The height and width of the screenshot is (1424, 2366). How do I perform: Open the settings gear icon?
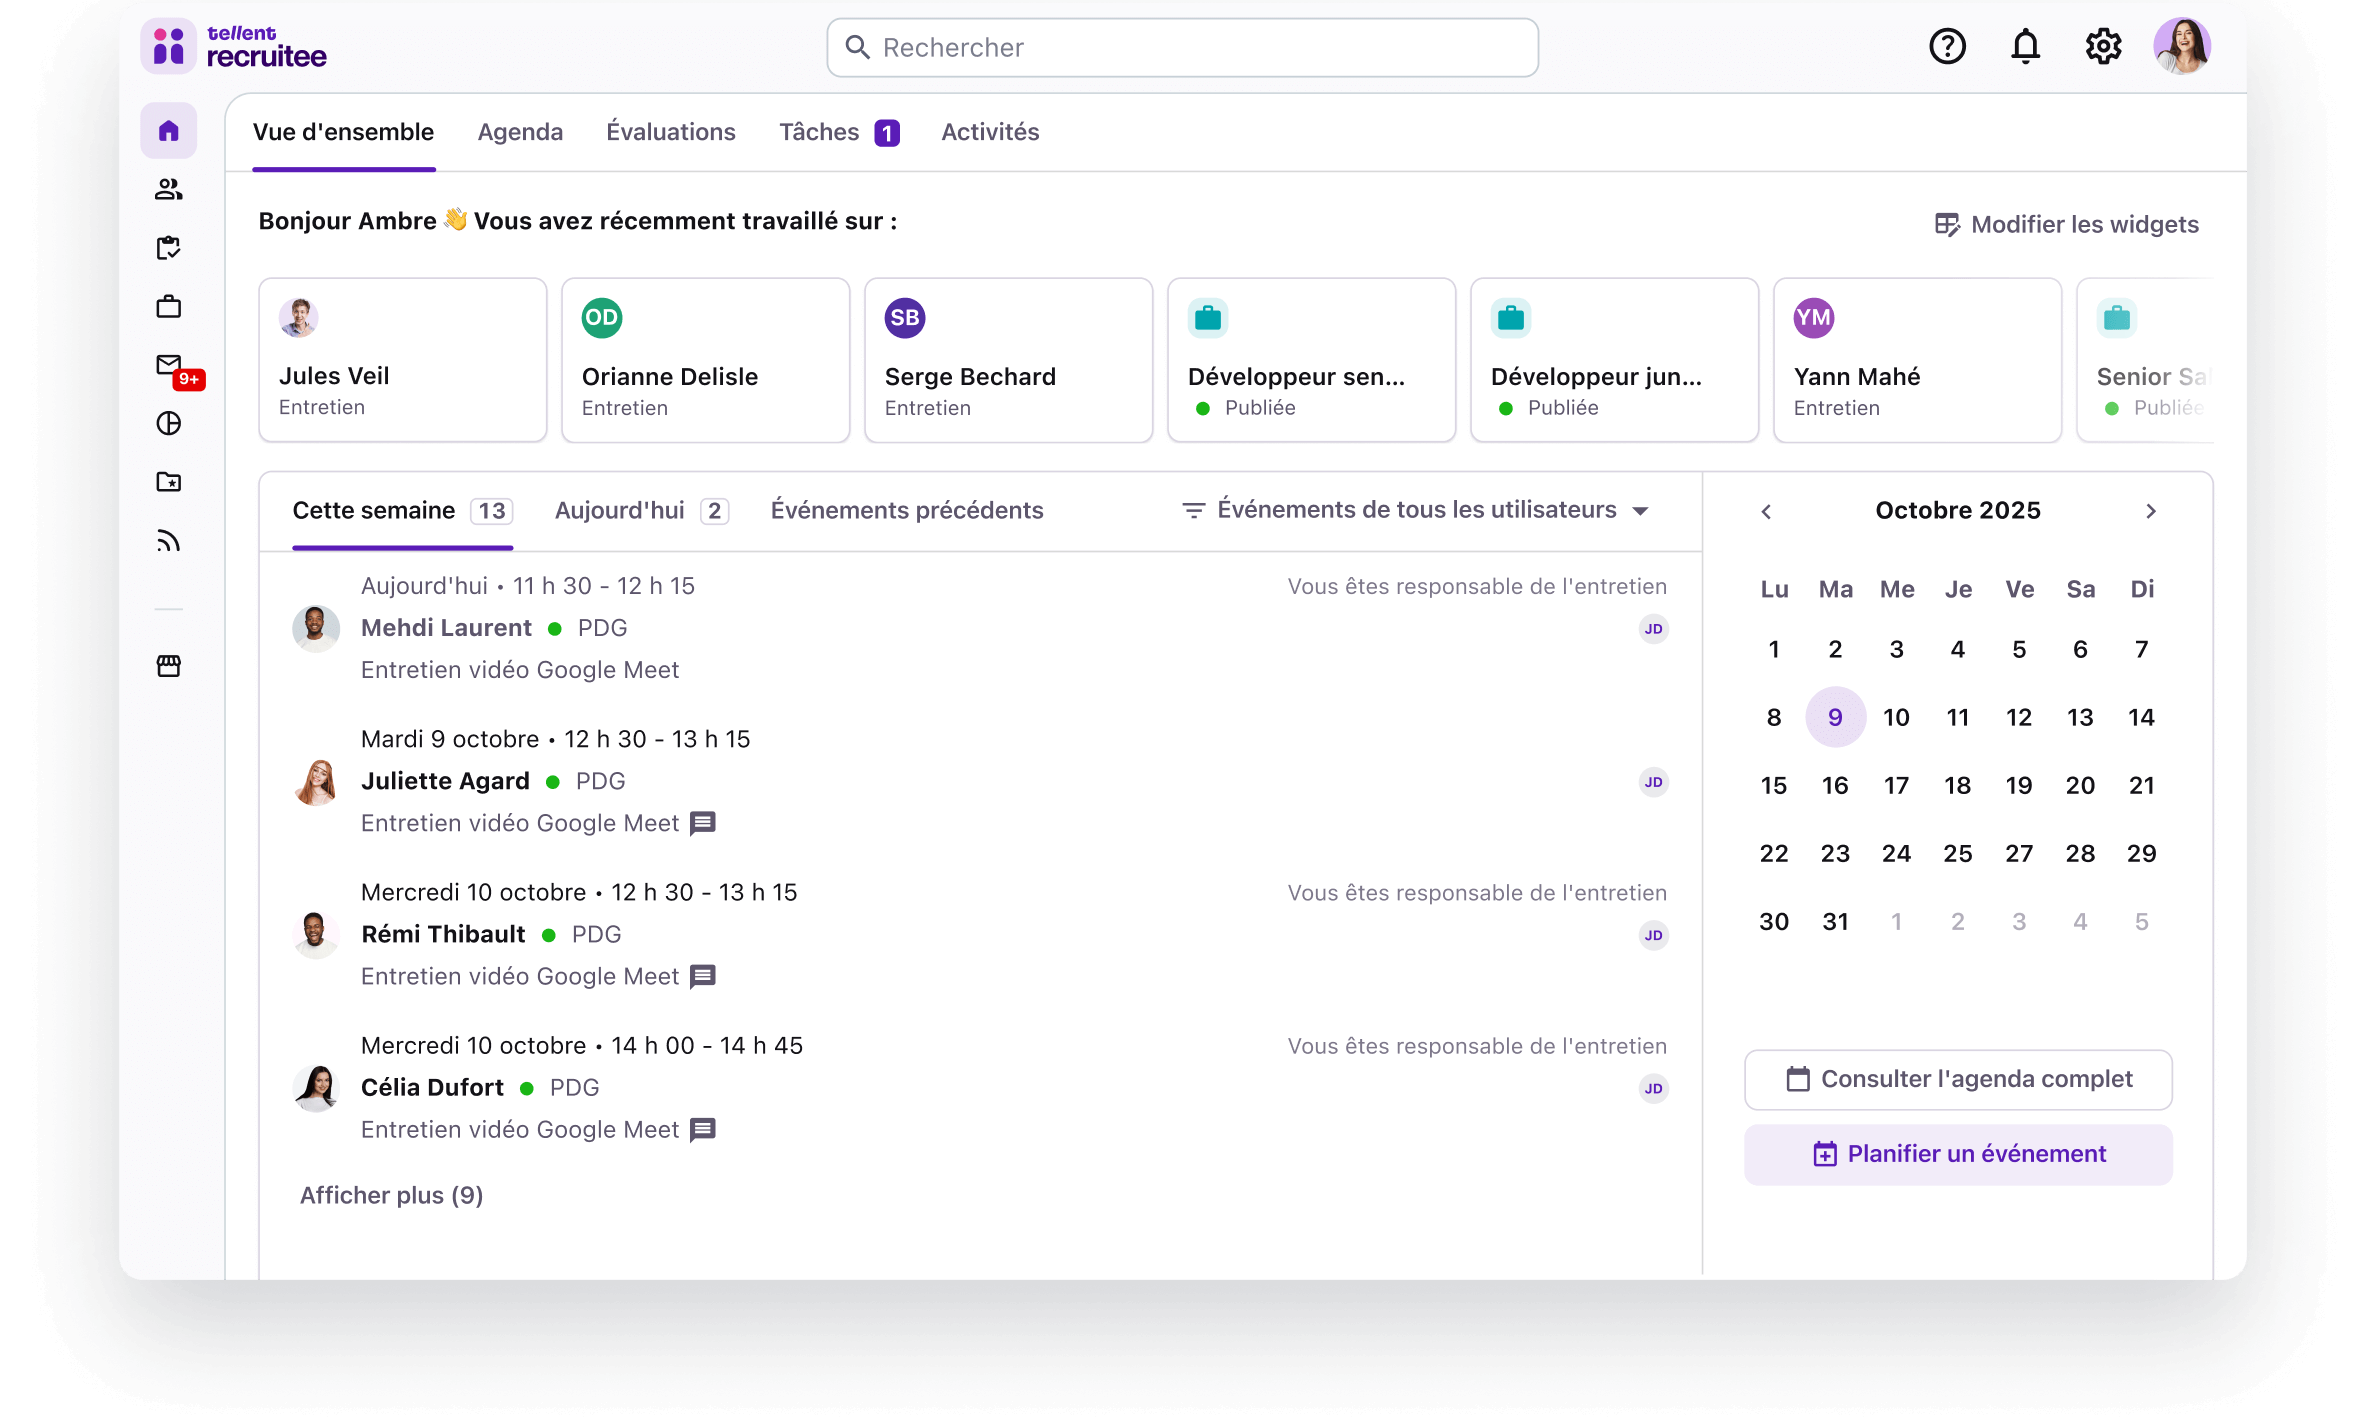click(2103, 47)
